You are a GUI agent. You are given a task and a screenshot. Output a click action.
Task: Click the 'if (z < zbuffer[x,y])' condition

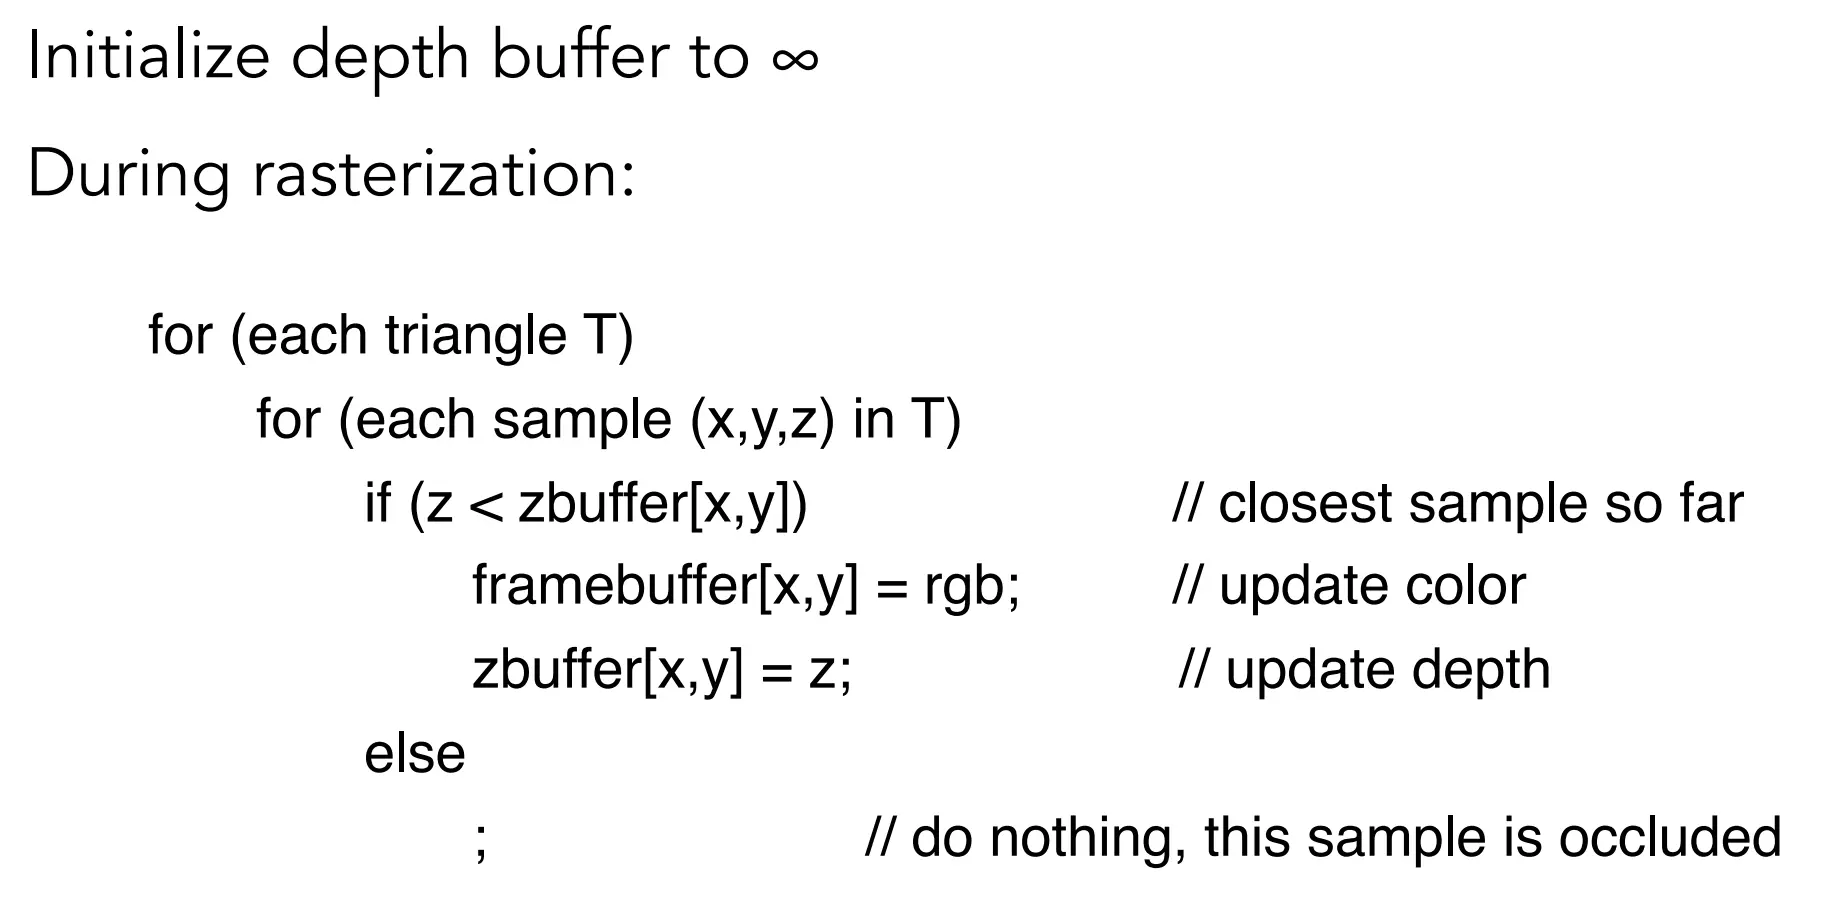(586, 503)
